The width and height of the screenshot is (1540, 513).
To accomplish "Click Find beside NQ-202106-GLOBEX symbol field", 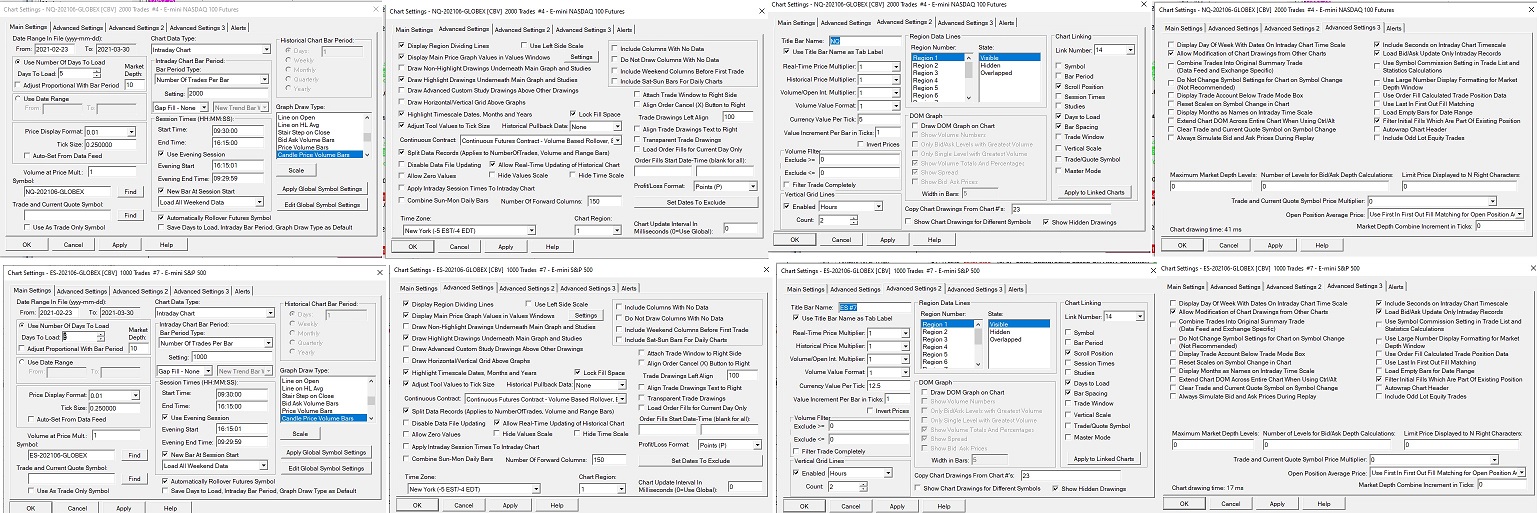I will tap(130, 191).
